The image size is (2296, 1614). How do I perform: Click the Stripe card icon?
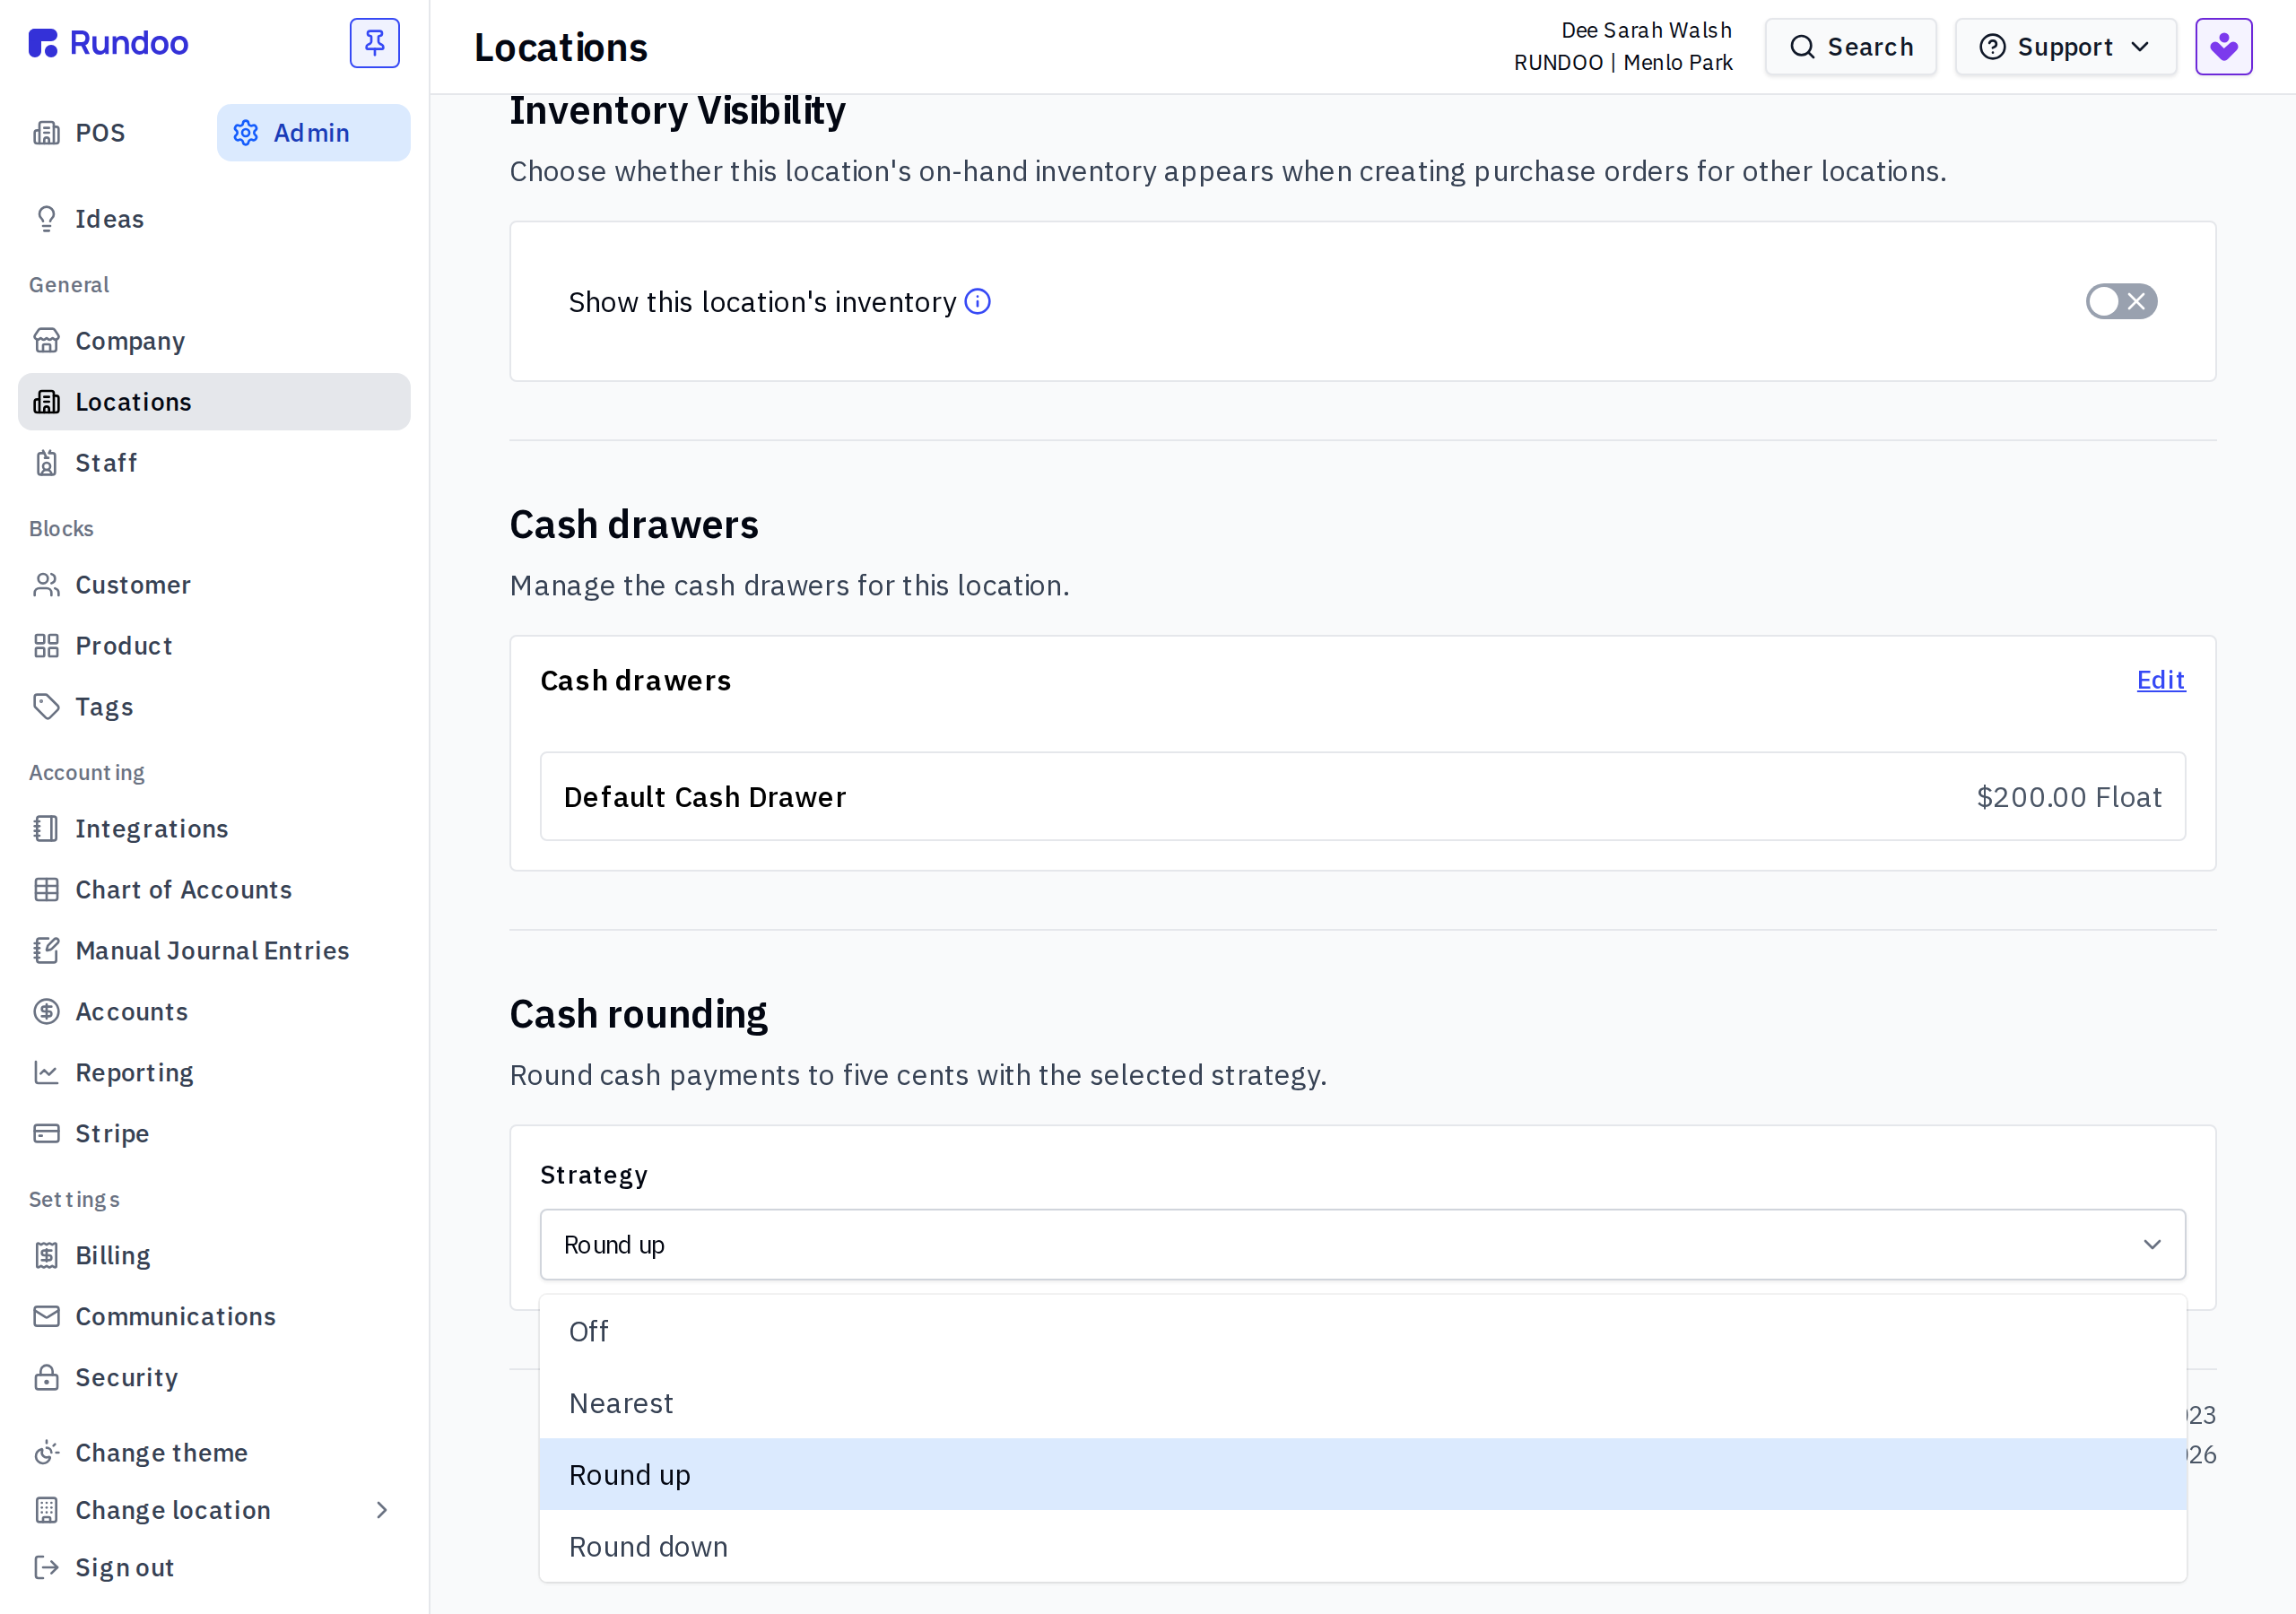46,1134
